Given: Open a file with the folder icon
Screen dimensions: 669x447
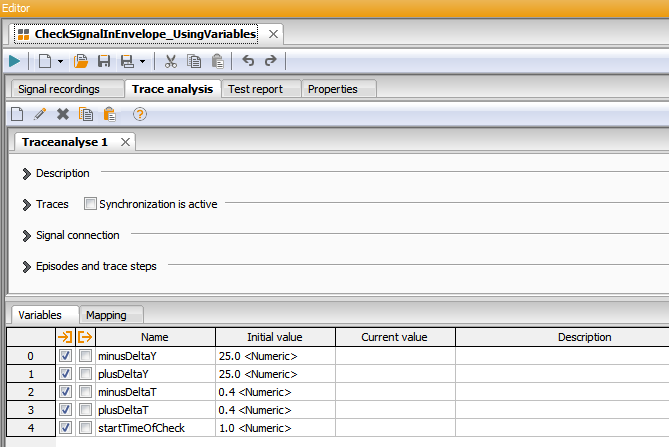Looking at the screenshot, I should [x=81, y=61].
